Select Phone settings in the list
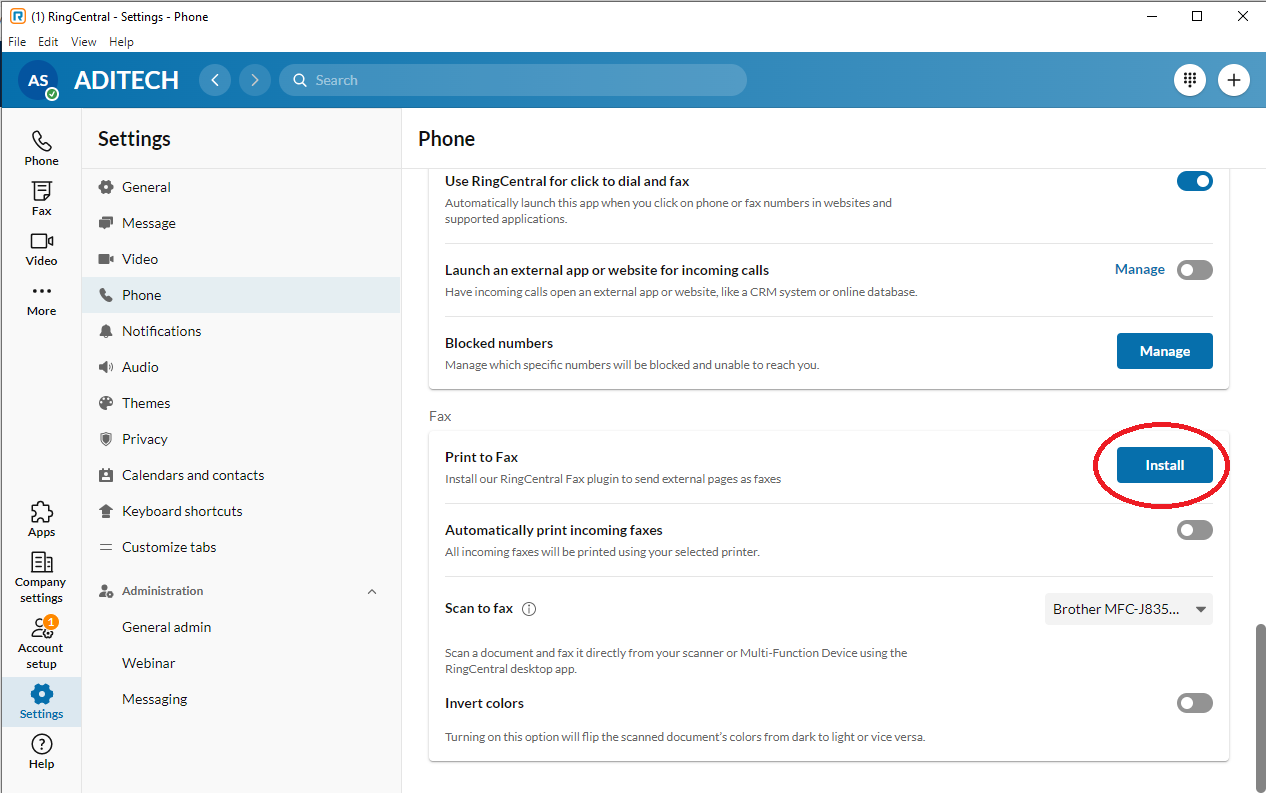 point(241,295)
